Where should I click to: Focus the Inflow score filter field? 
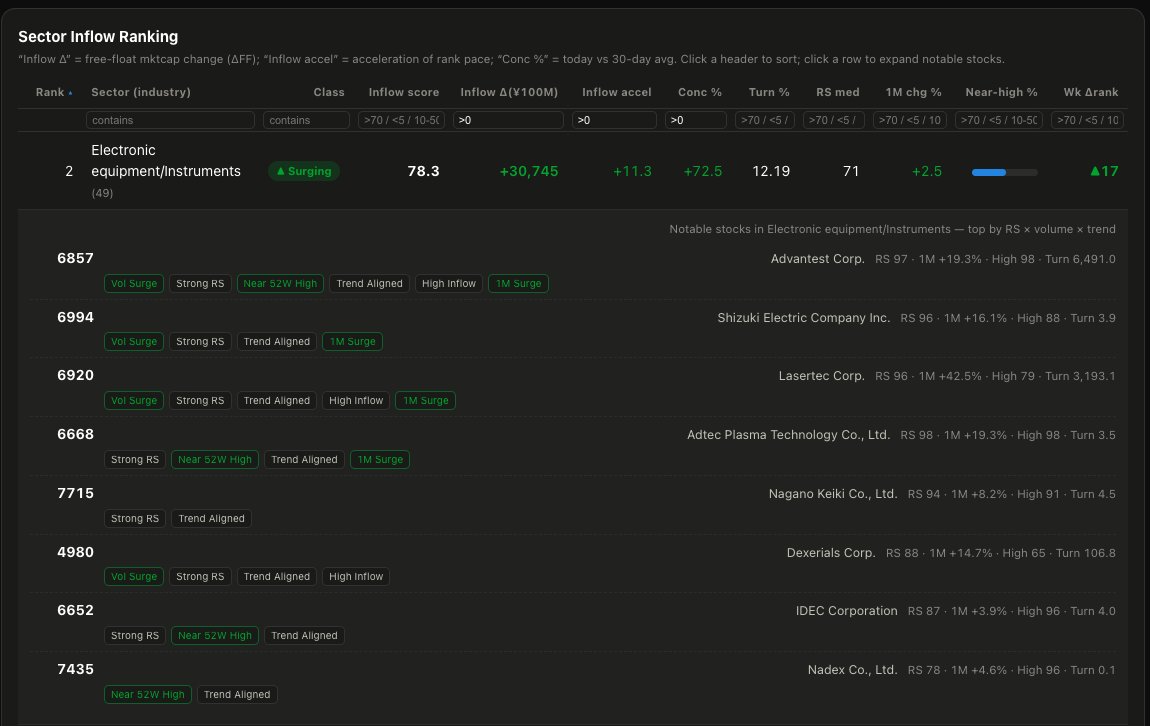(x=401, y=120)
